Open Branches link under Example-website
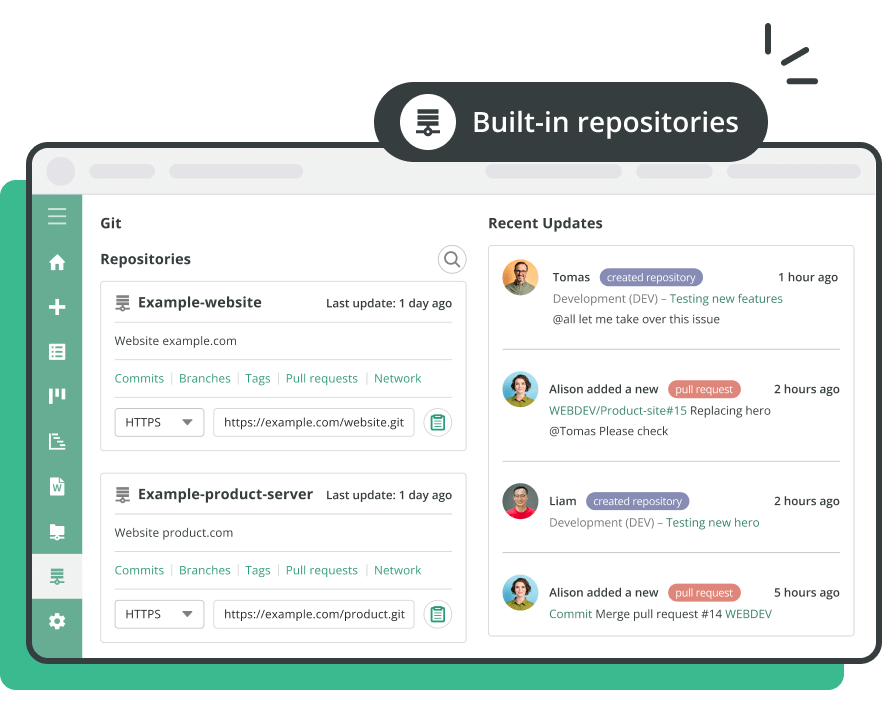 [x=205, y=379]
